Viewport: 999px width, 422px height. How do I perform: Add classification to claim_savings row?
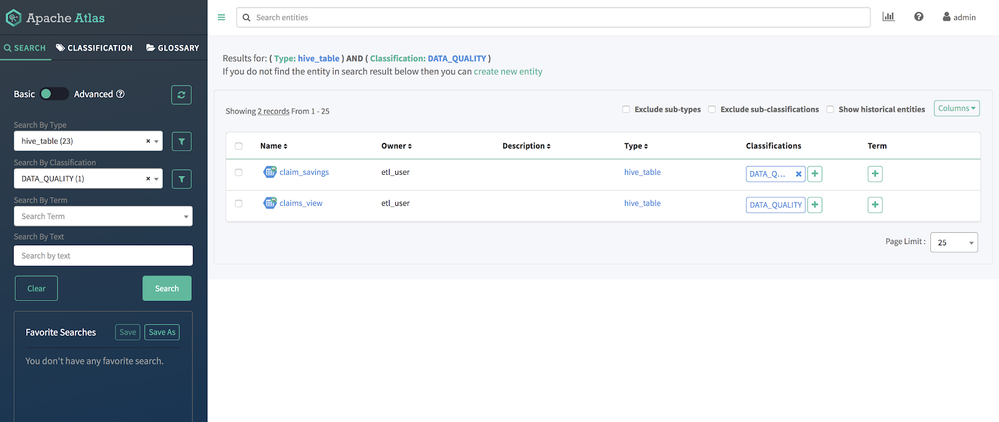coord(815,173)
